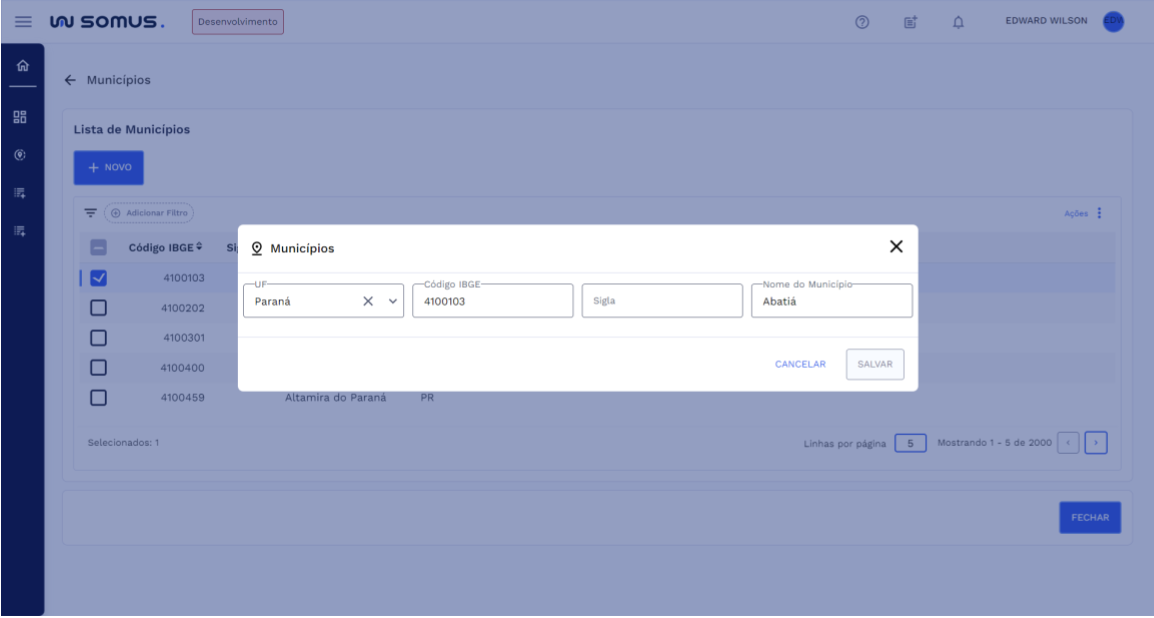The height and width of the screenshot is (618, 1154).
Task: Open the Ações three-dot menu
Action: 1099,213
